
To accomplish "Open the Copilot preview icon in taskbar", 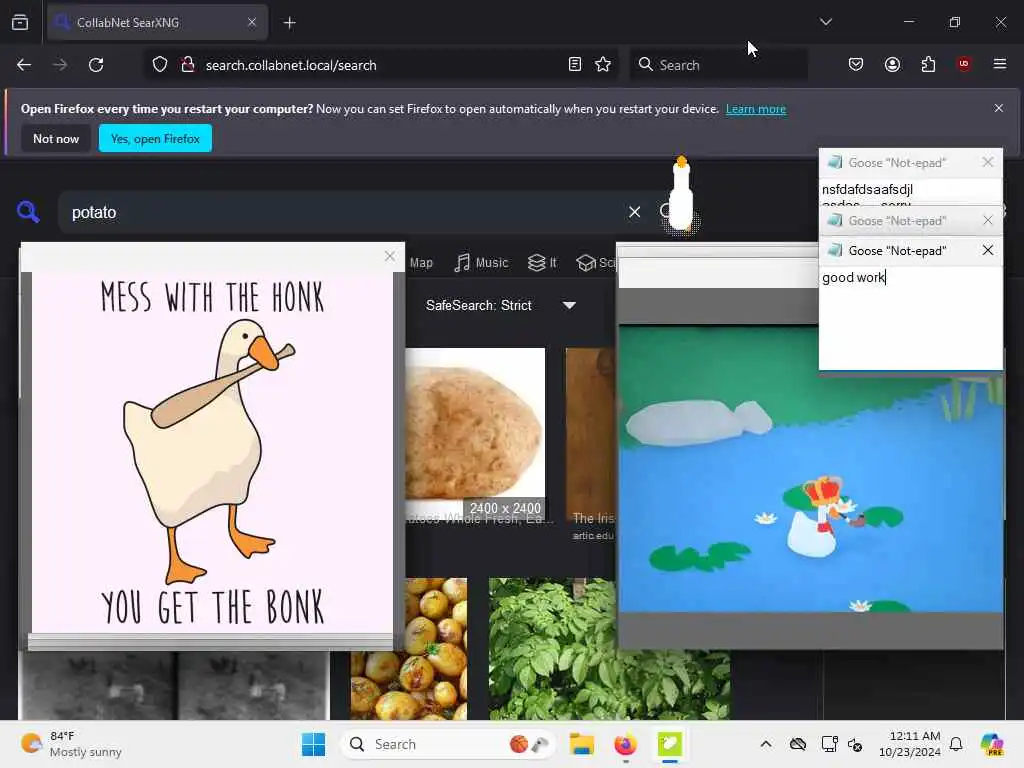I will (x=992, y=744).
